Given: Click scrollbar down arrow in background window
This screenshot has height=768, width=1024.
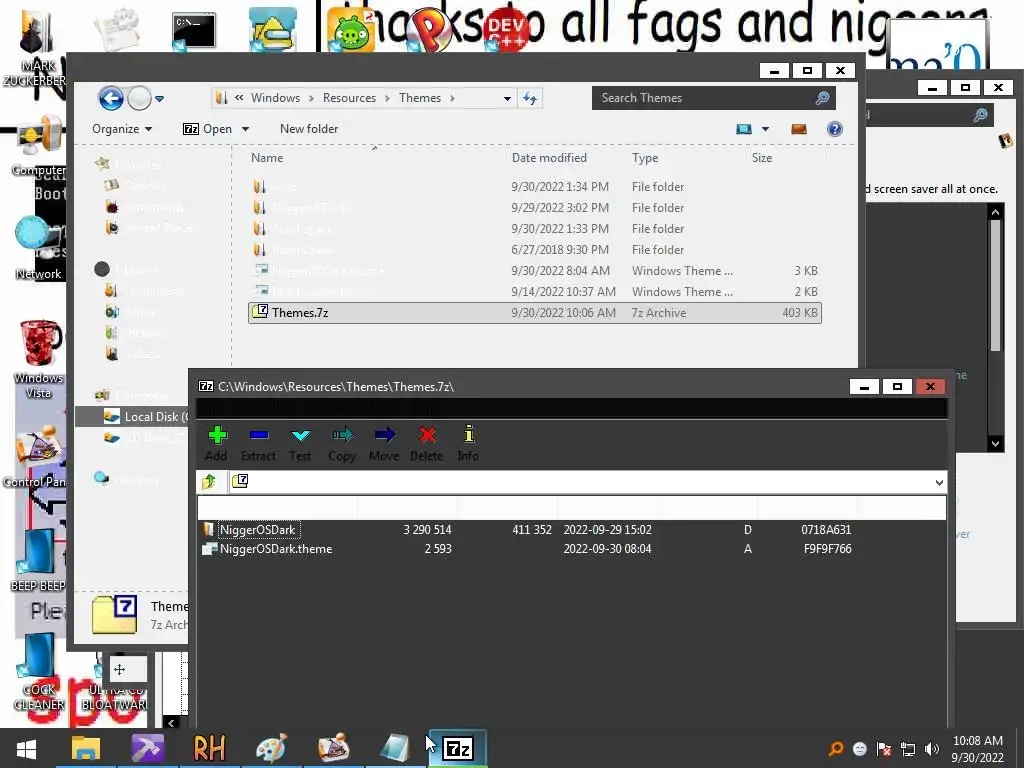Looking at the screenshot, I should click(x=995, y=443).
